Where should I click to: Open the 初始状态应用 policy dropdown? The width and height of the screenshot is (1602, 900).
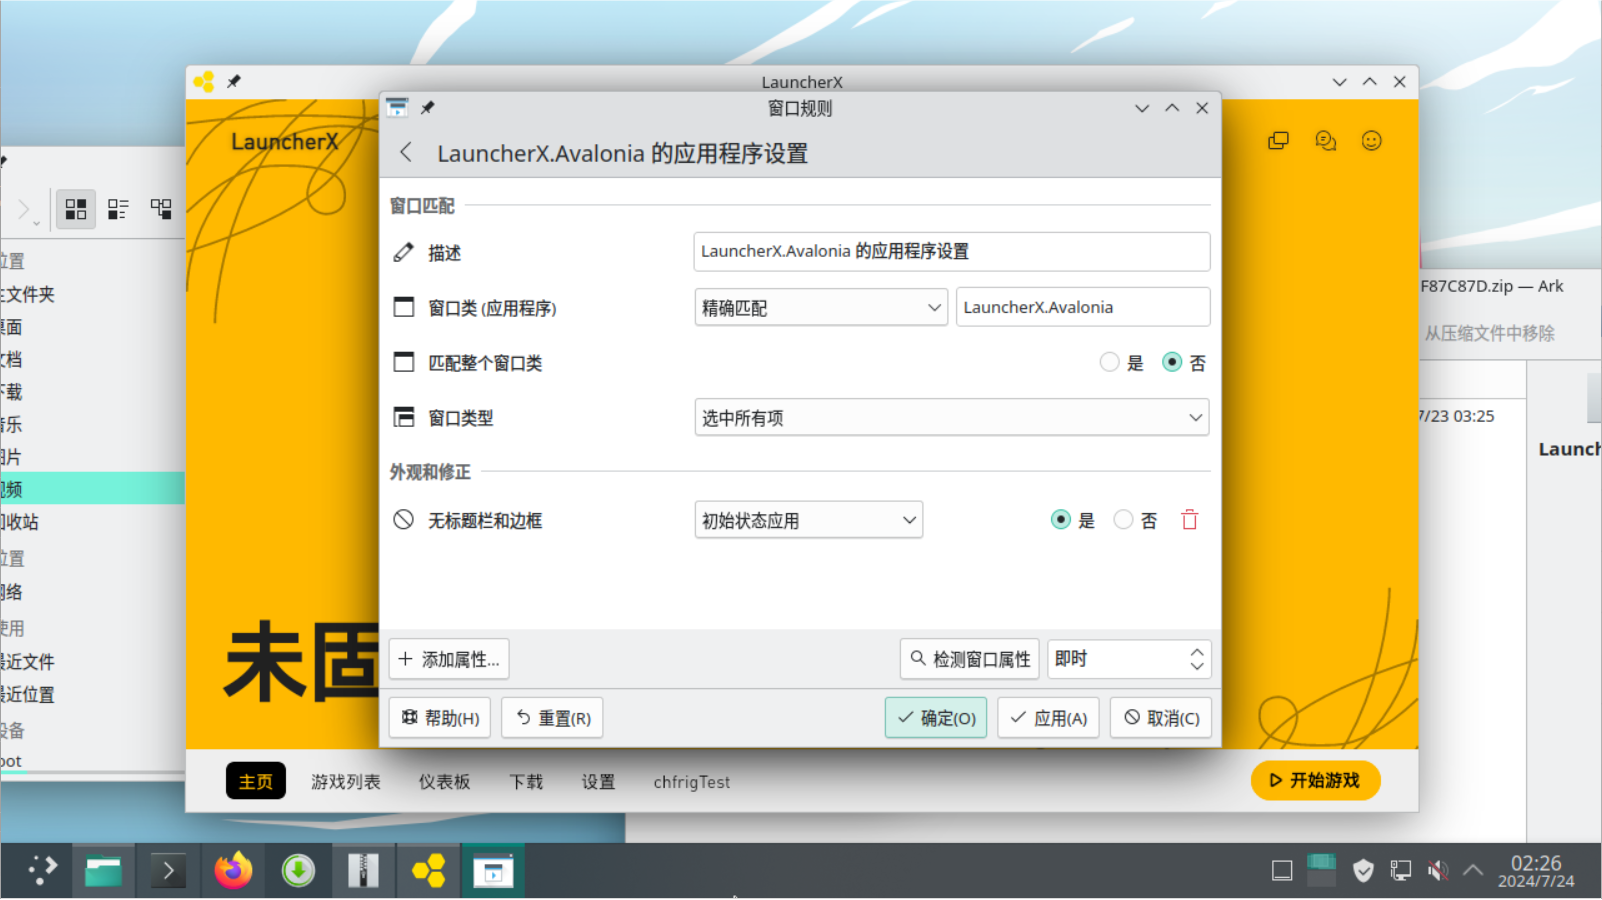[x=808, y=520]
